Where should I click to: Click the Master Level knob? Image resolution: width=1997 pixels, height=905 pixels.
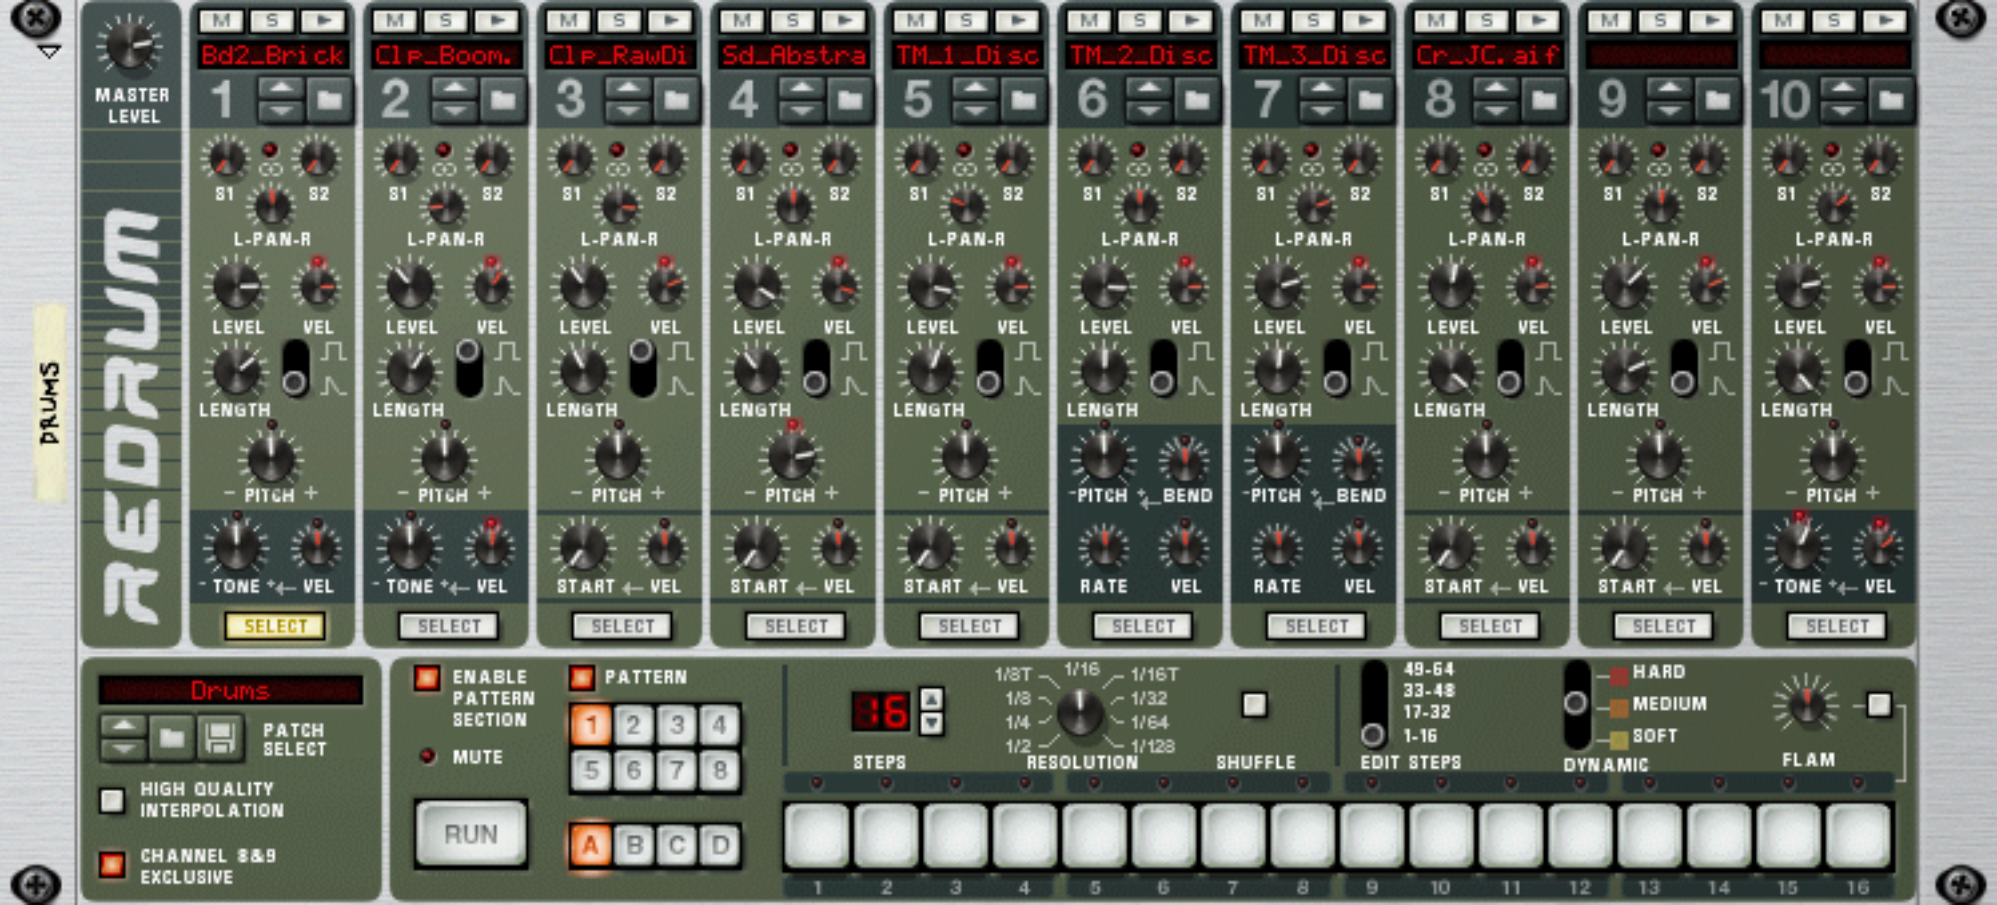click(x=130, y=44)
